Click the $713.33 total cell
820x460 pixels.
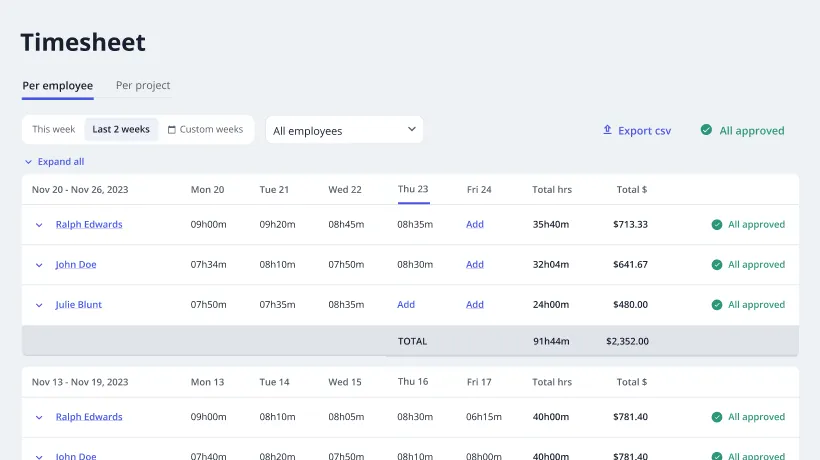[630, 224]
